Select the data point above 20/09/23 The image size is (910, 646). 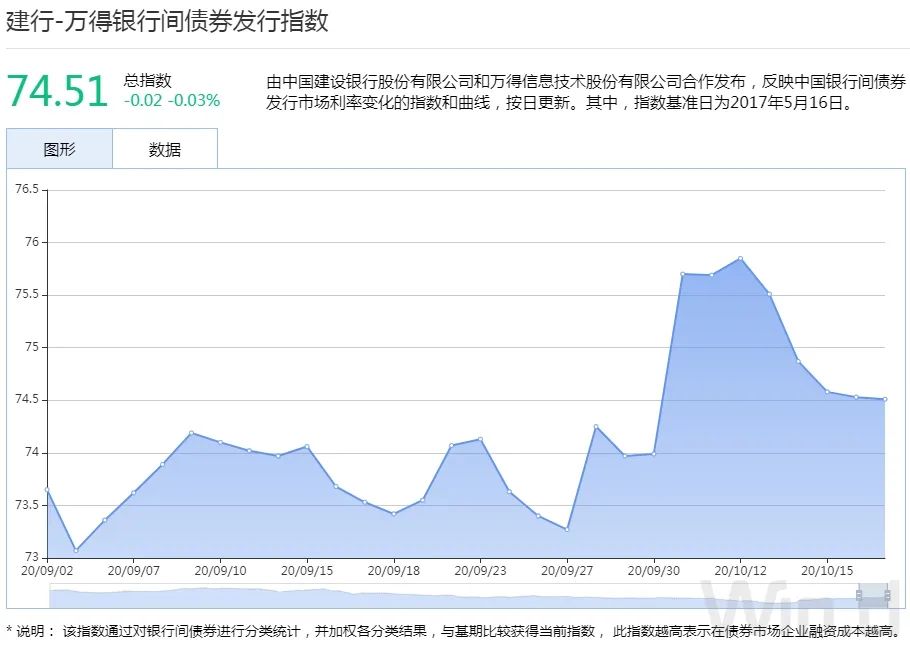(x=481, y=439)
